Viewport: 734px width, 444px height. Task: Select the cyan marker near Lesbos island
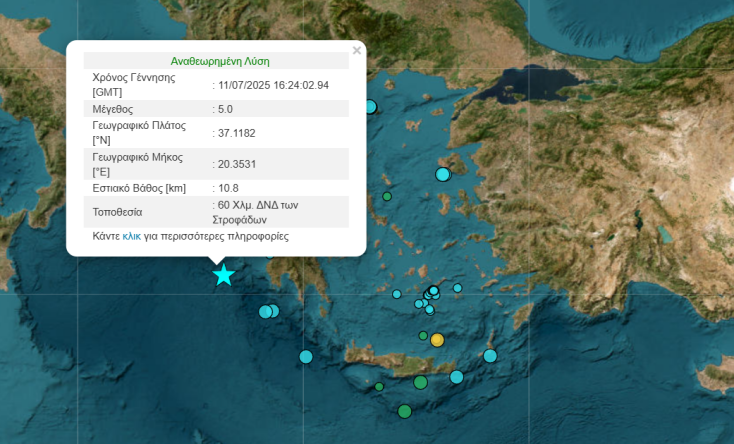click(443, 174)
